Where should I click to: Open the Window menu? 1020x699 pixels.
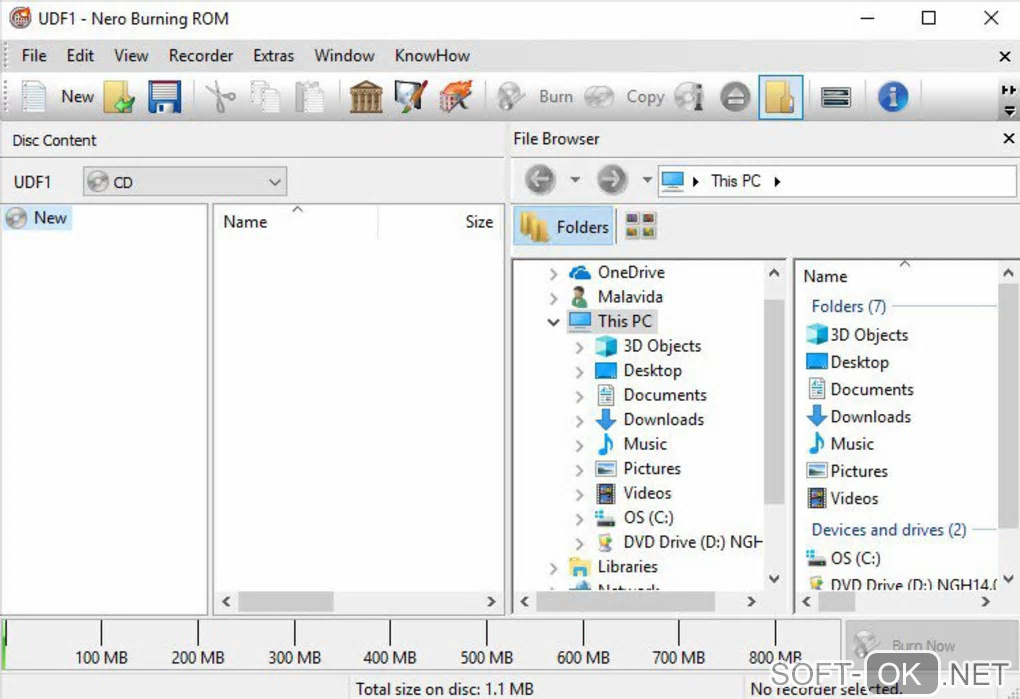coord(344,56)
